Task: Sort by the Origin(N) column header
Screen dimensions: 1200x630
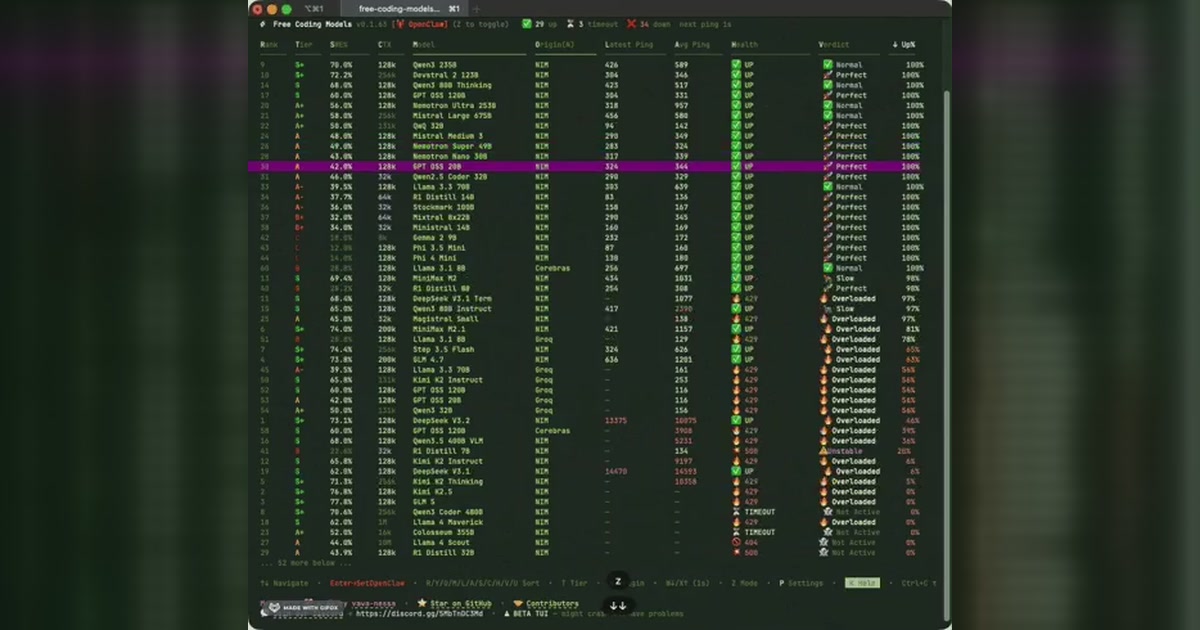Action: click(x=555, y=44)
